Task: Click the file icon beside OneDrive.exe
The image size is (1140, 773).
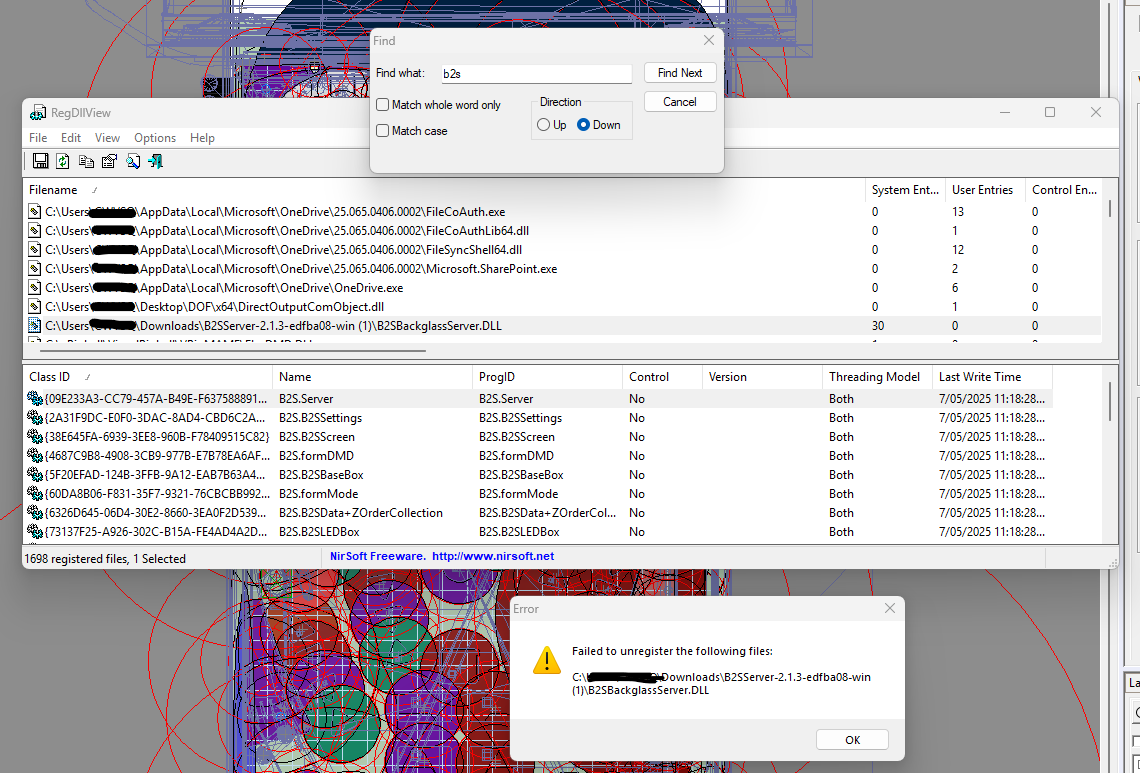Action: click(x=34, y=287)
